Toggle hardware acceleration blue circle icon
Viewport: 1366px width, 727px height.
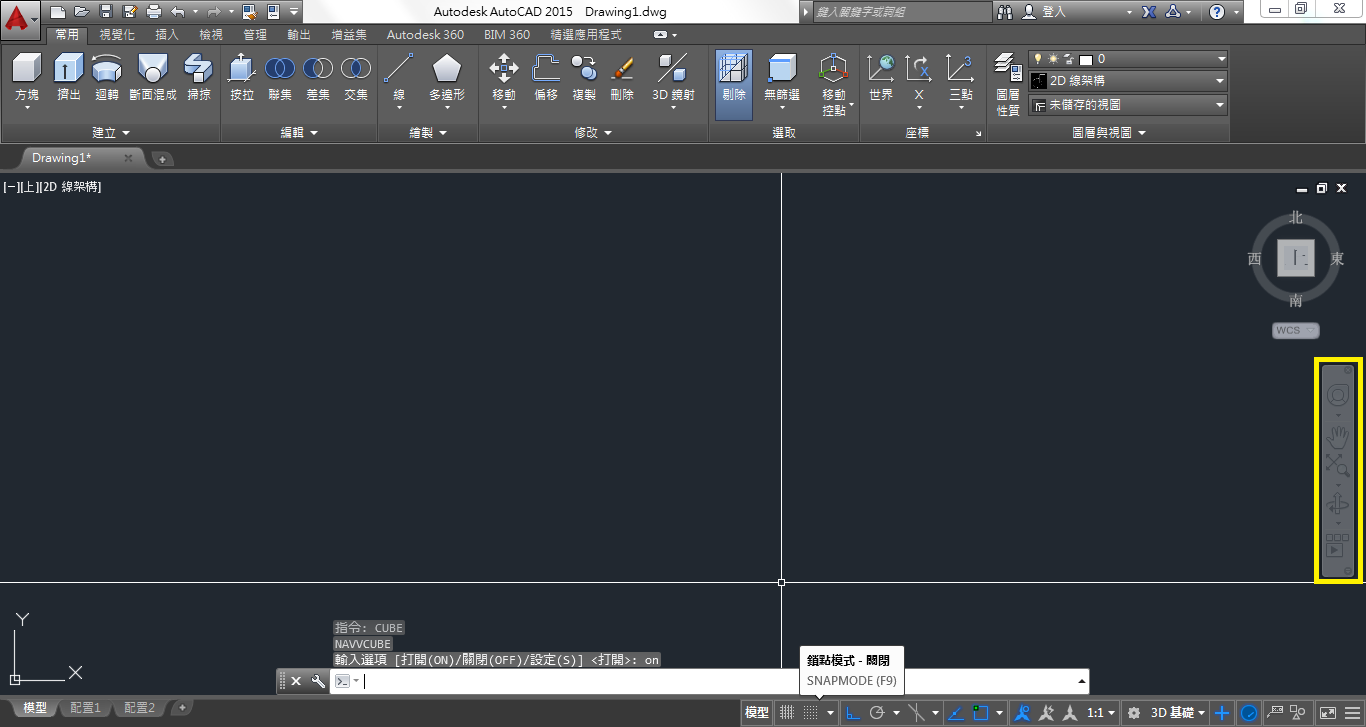coord(1249,713)
